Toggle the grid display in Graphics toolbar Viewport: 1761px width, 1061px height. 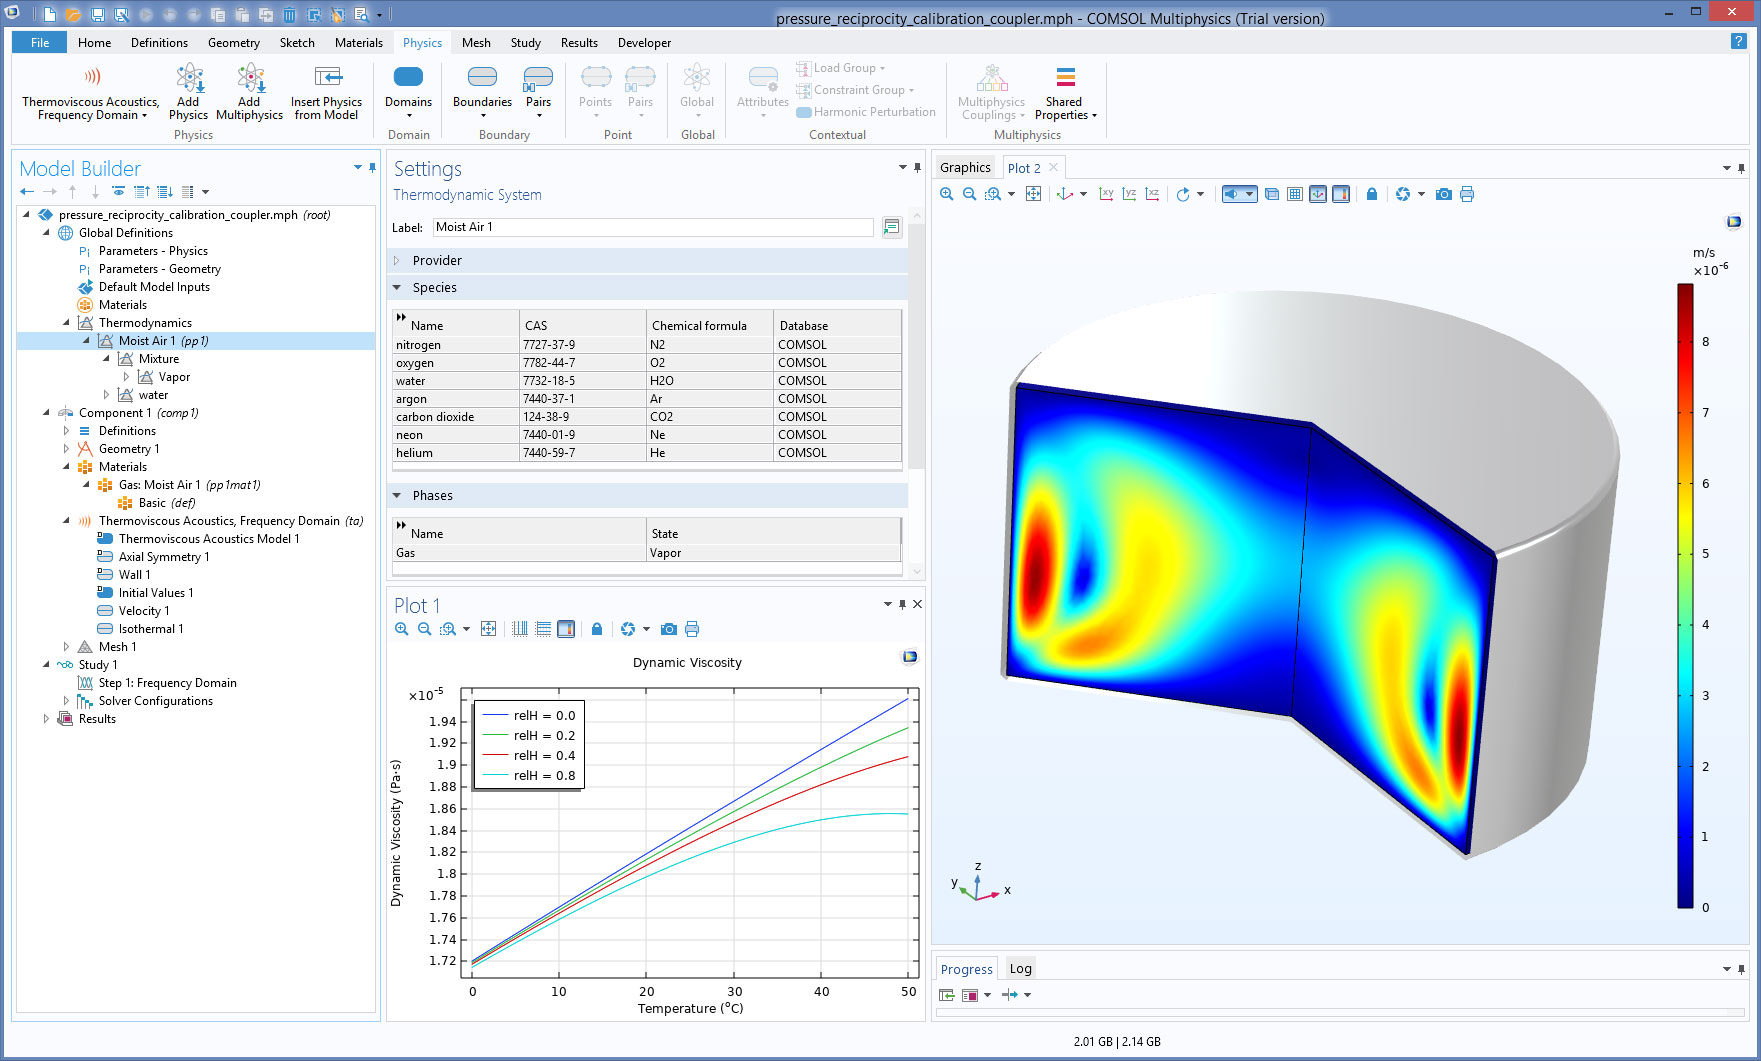tap(1294, 194)
